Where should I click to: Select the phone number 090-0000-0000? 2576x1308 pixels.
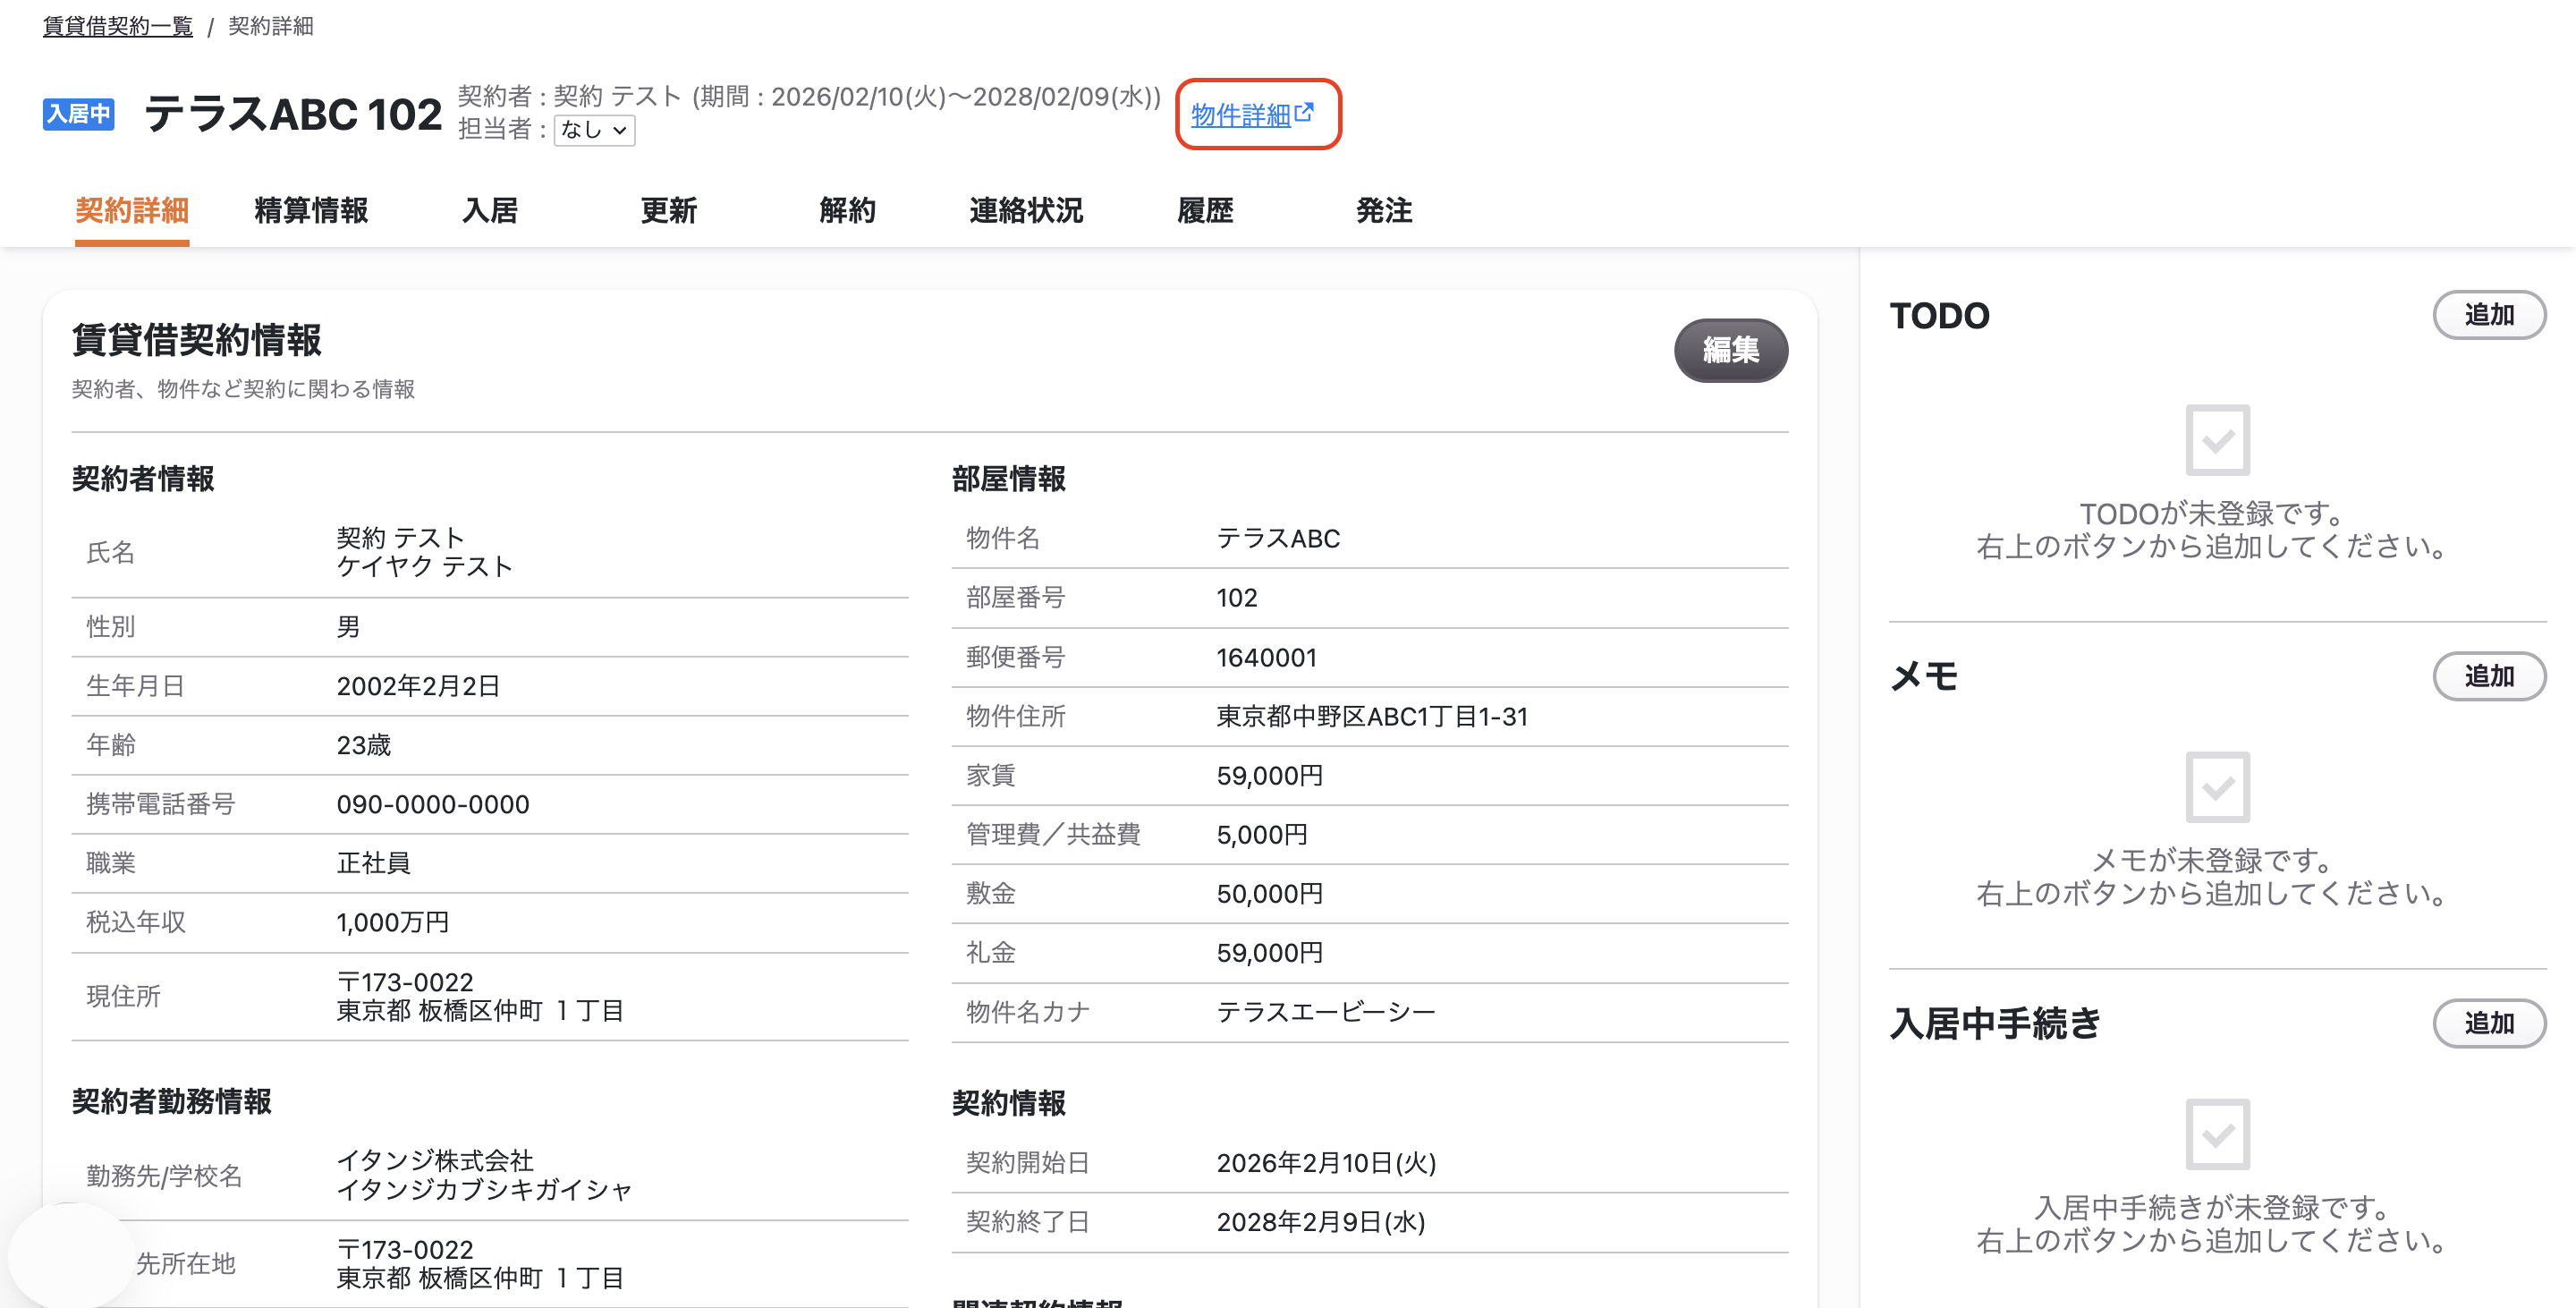pyautogui.click(x=433, y=804)
